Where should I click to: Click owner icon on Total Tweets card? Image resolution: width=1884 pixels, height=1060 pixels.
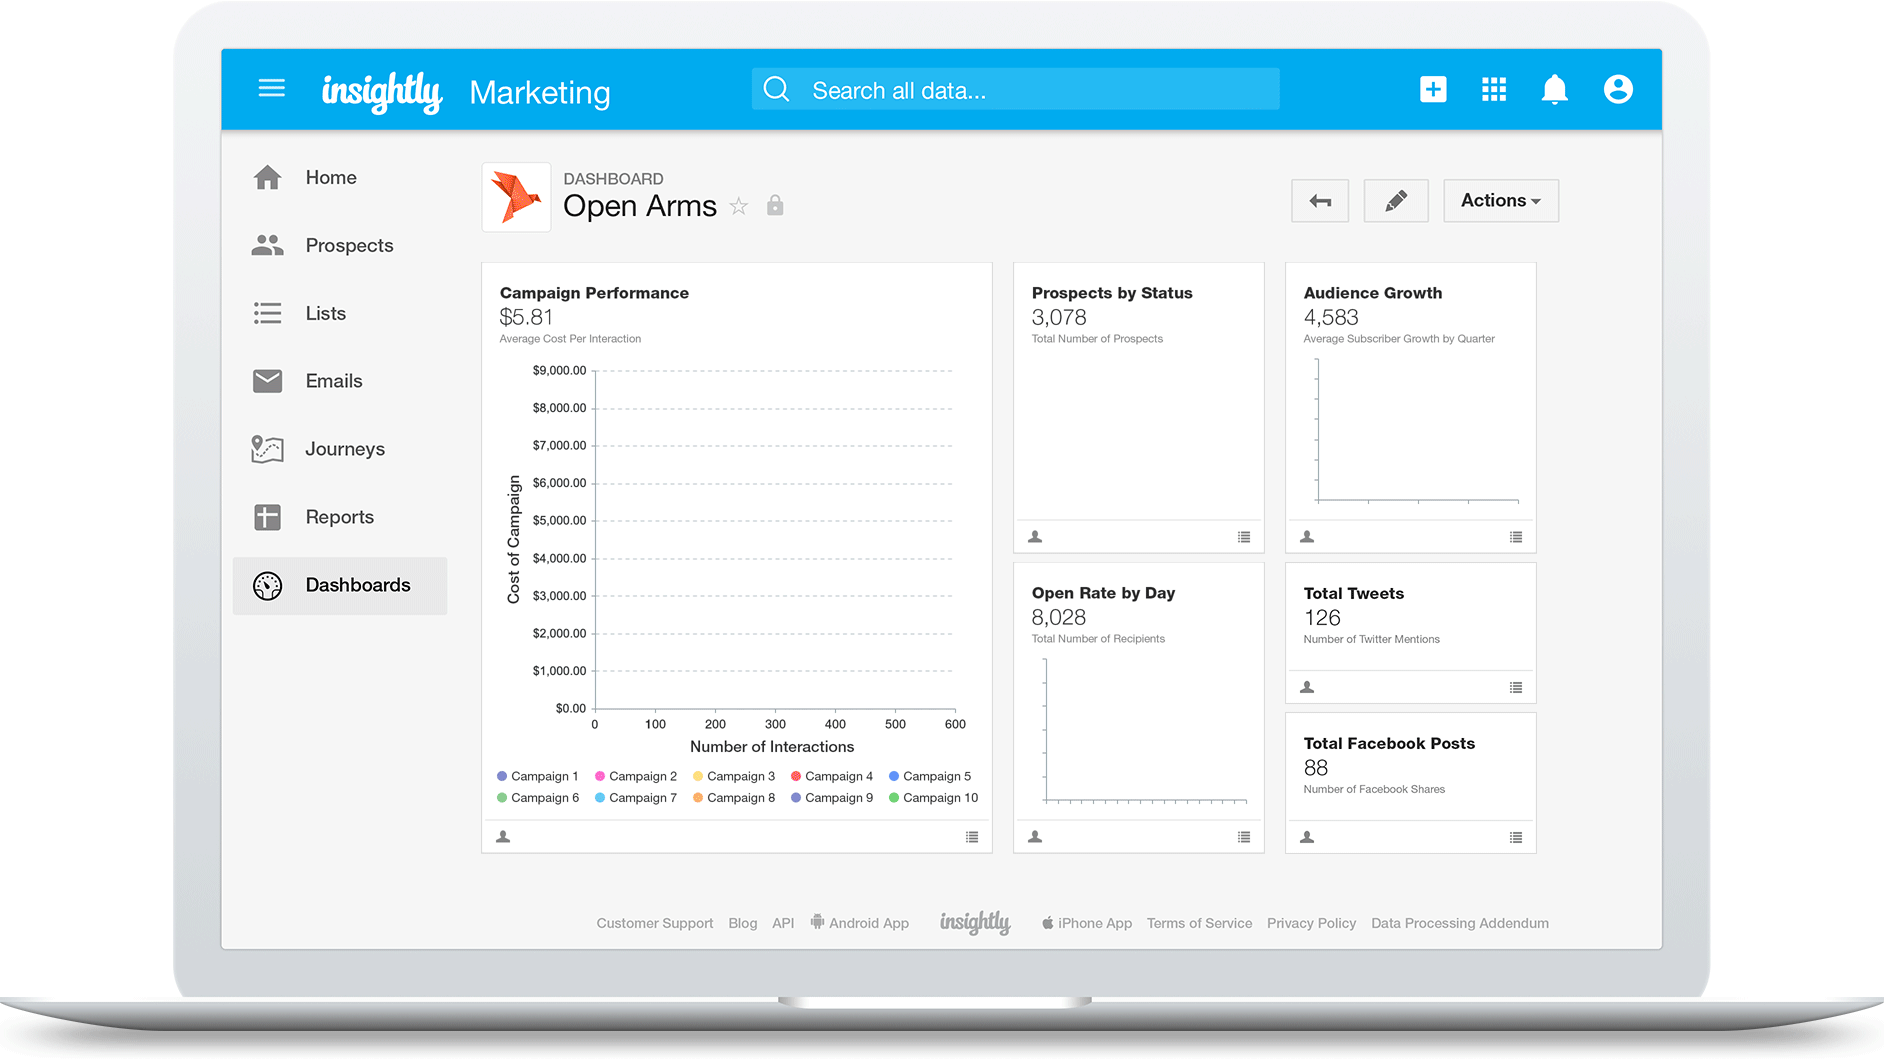1307,687
